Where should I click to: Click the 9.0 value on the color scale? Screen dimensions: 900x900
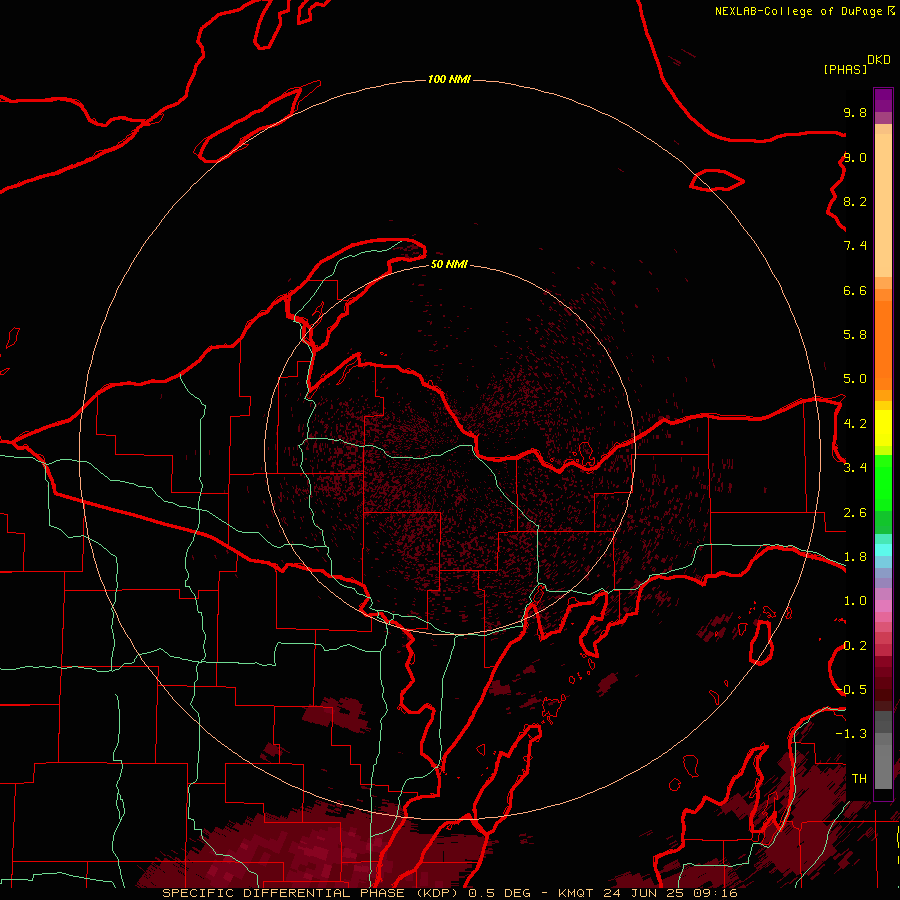(855, 157)
